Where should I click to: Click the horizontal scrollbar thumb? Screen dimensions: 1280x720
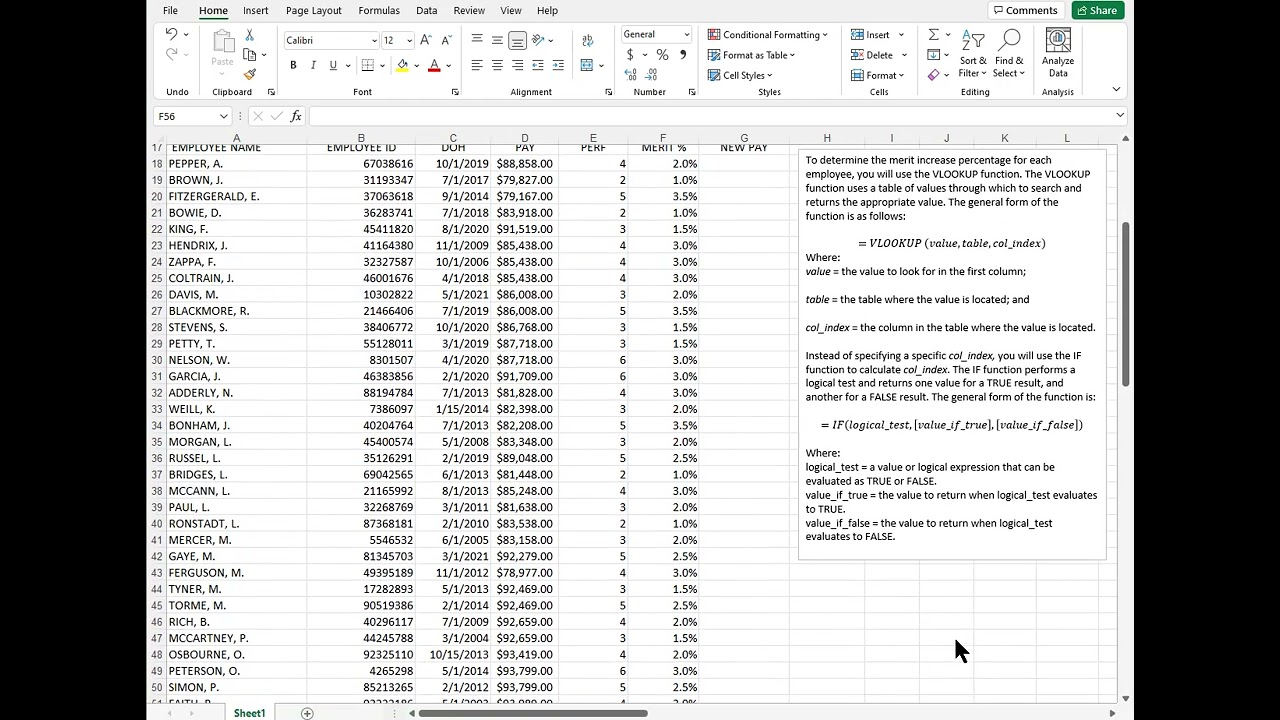[x=533, y=713]
